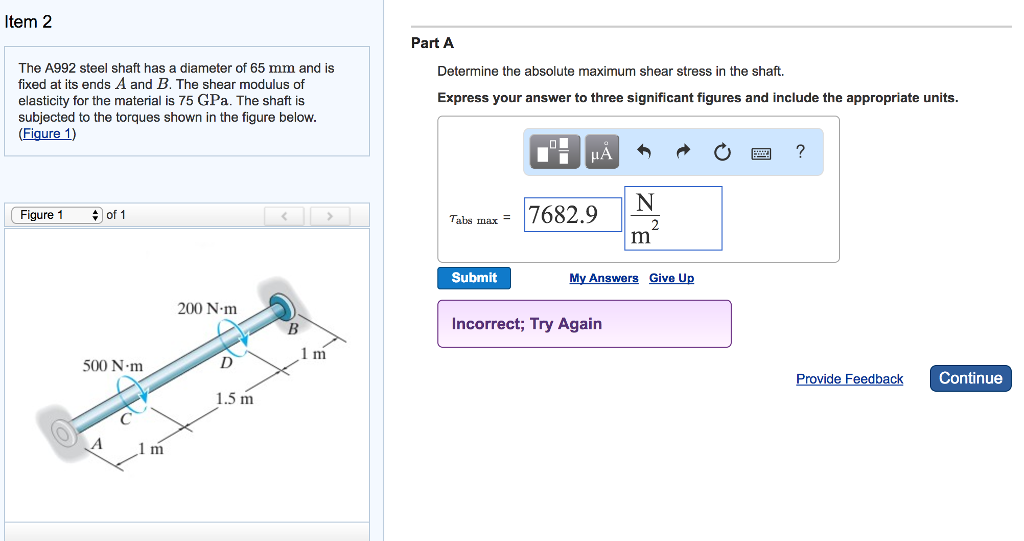Image resolution: width=1024 pixels, height=541 pixels.
Task: Open the Greek symbols μÅ palette
Action: pos(602,152)
